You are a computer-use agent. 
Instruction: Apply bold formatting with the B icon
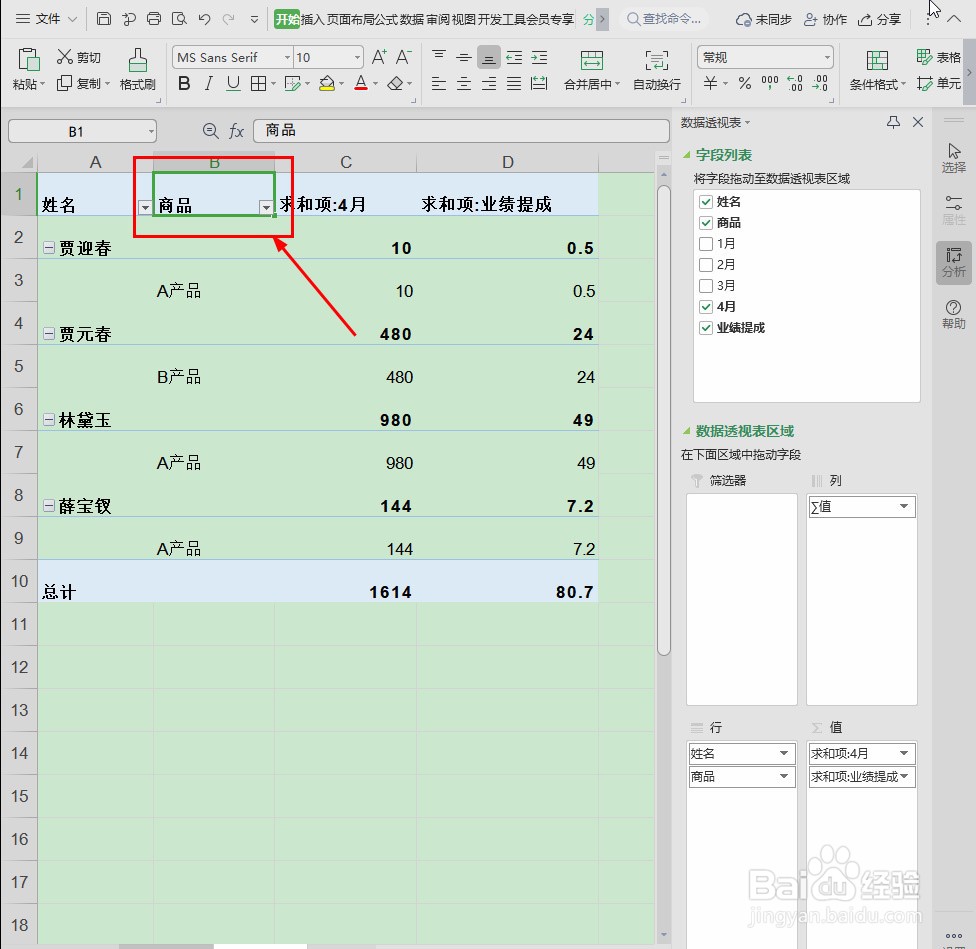point(183,83)
